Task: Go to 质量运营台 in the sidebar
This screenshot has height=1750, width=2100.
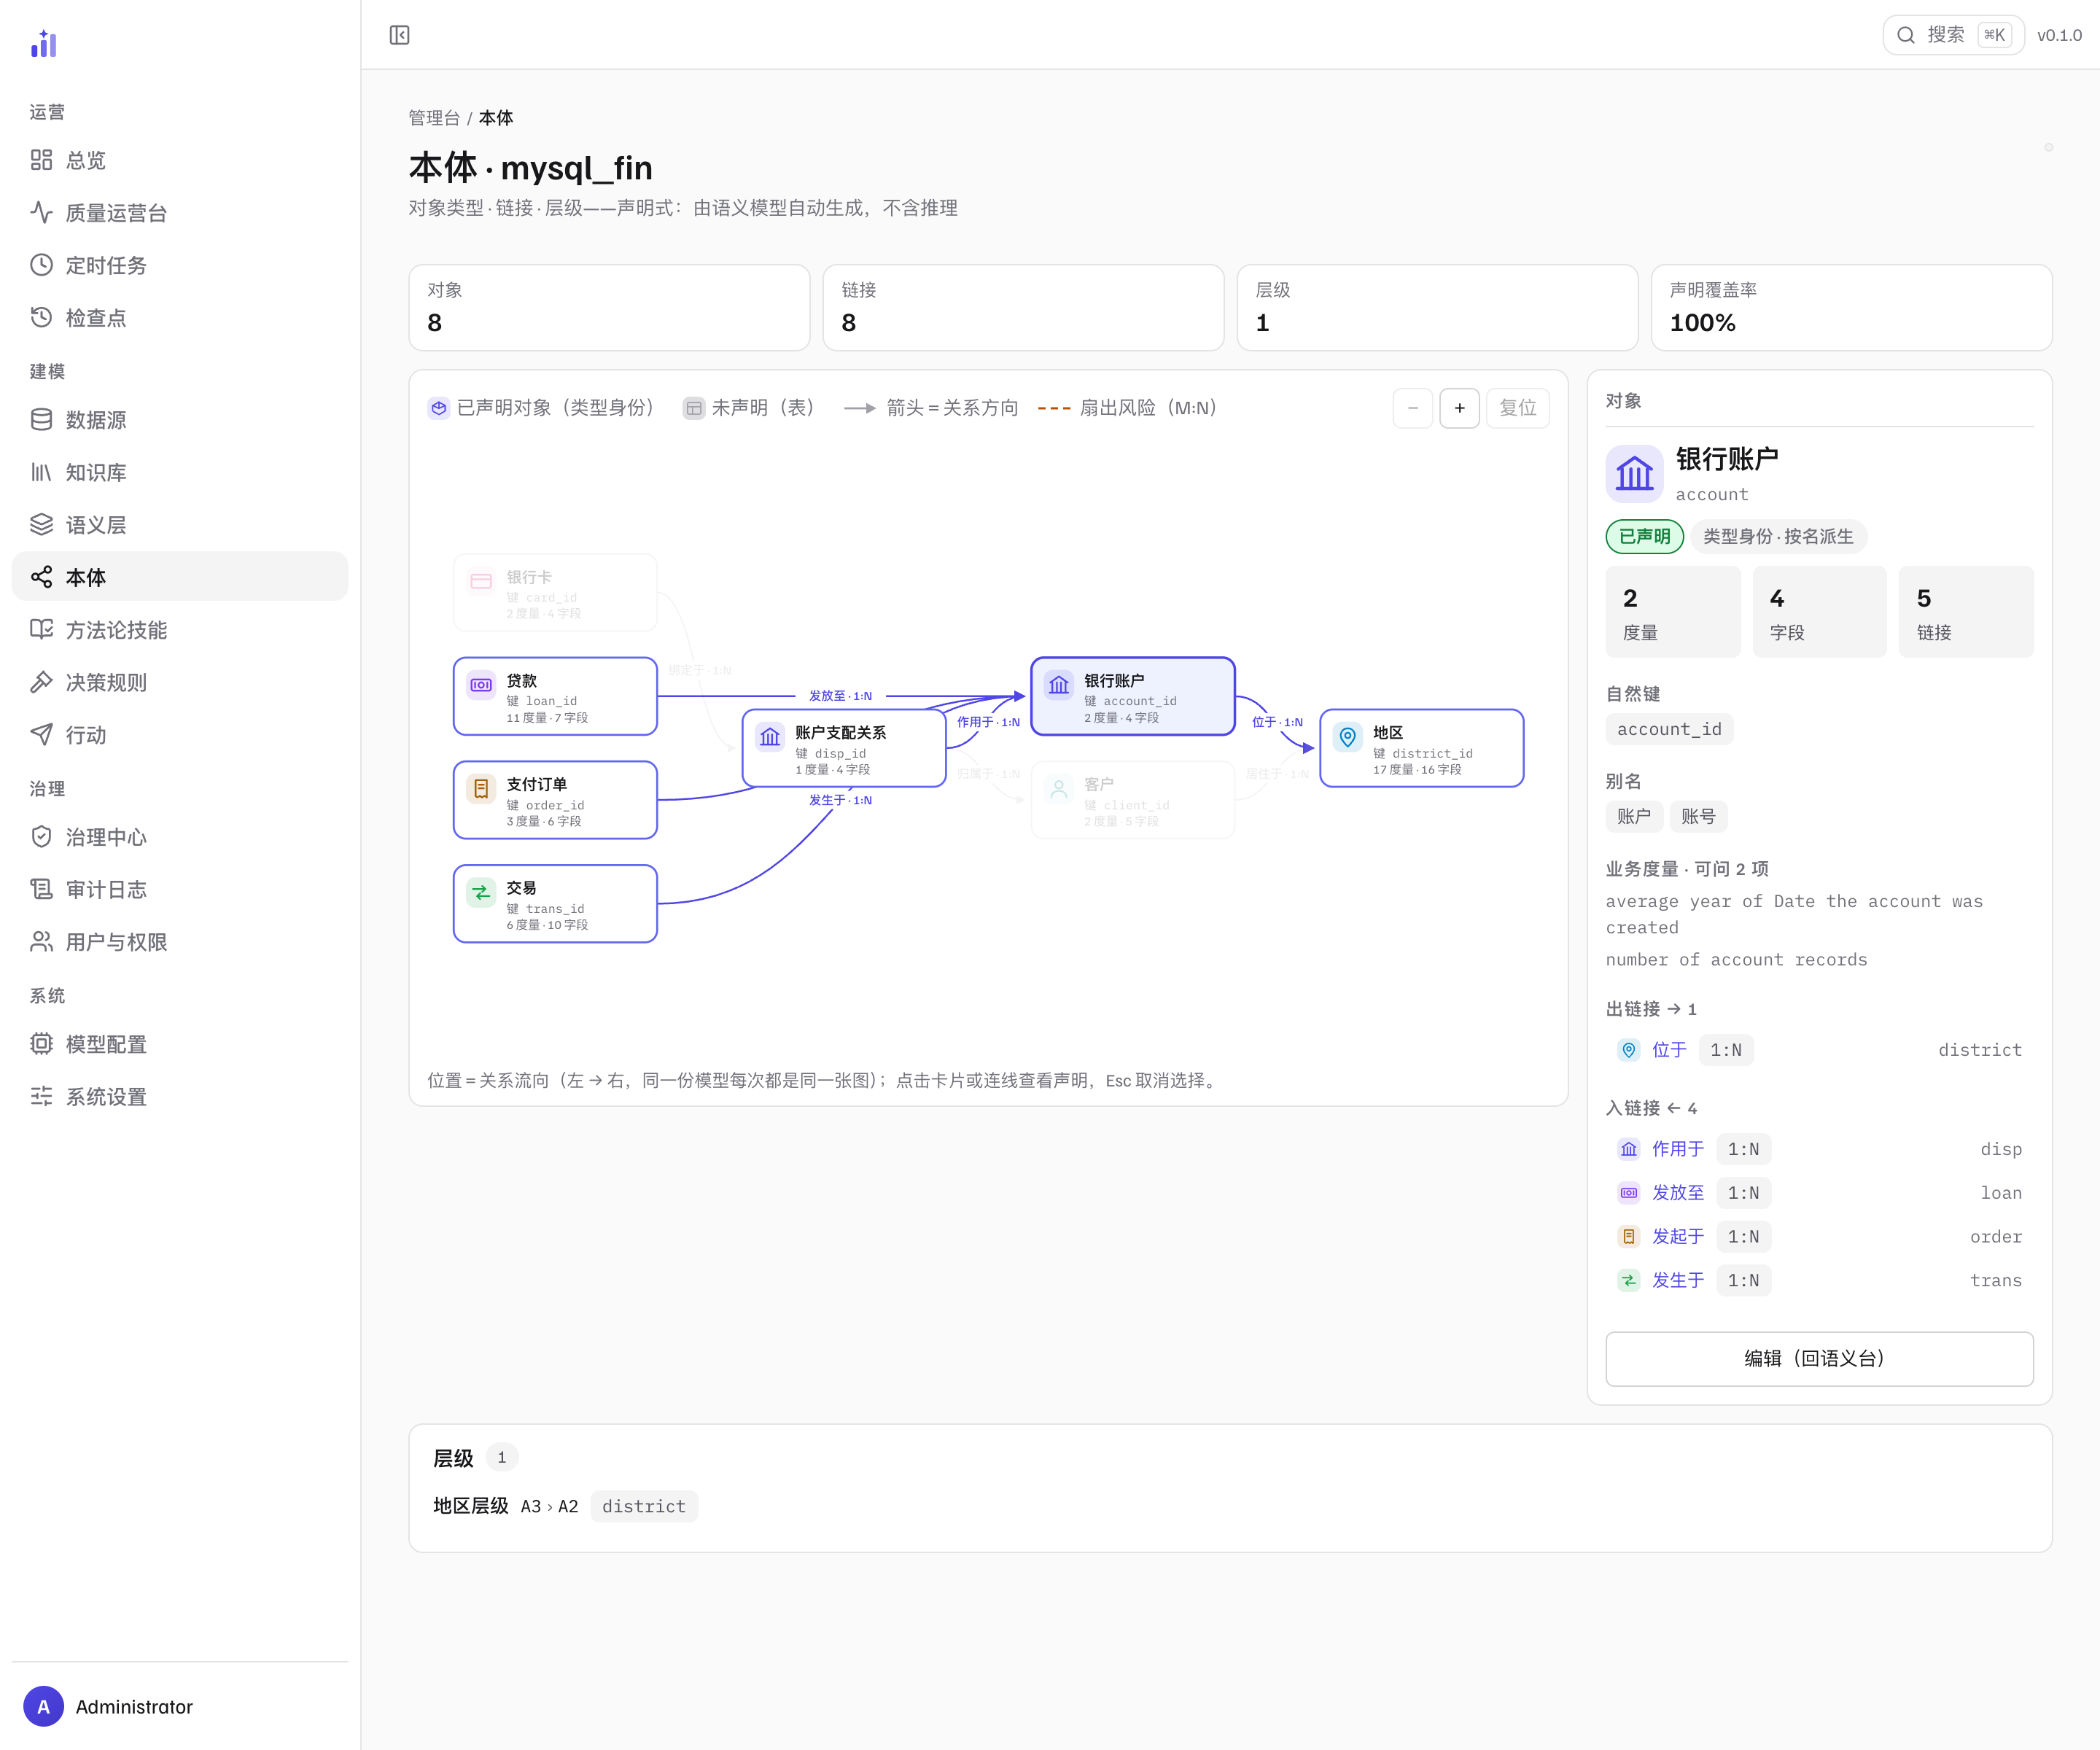Action: [x=180, y=213]
